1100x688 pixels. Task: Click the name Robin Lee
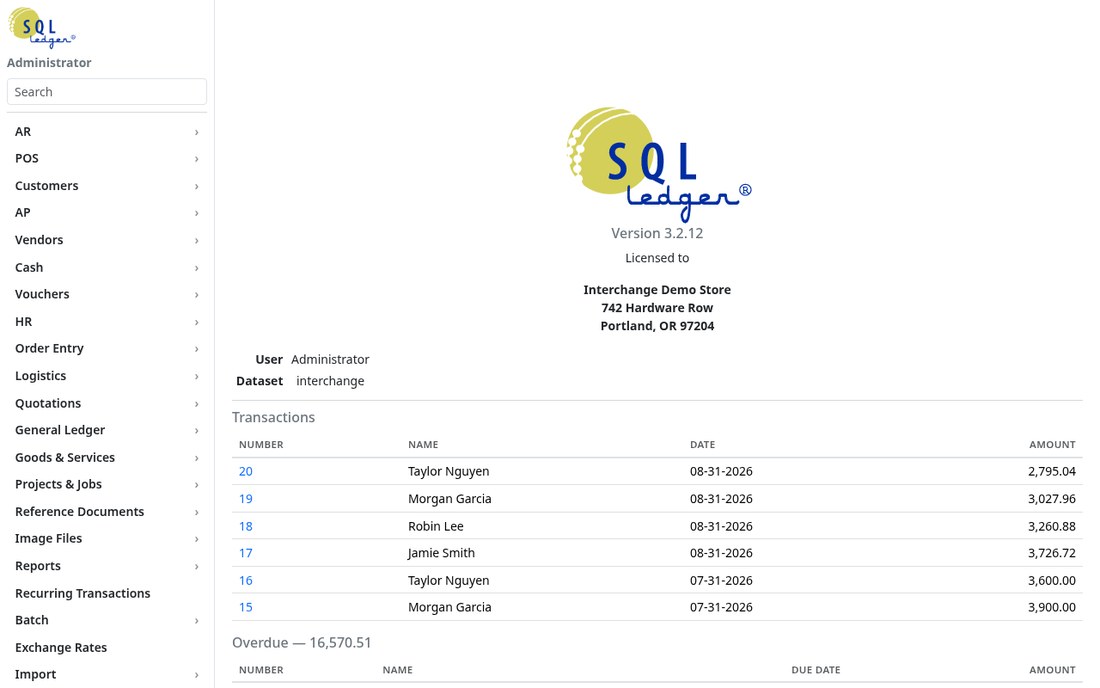[436, 526]
